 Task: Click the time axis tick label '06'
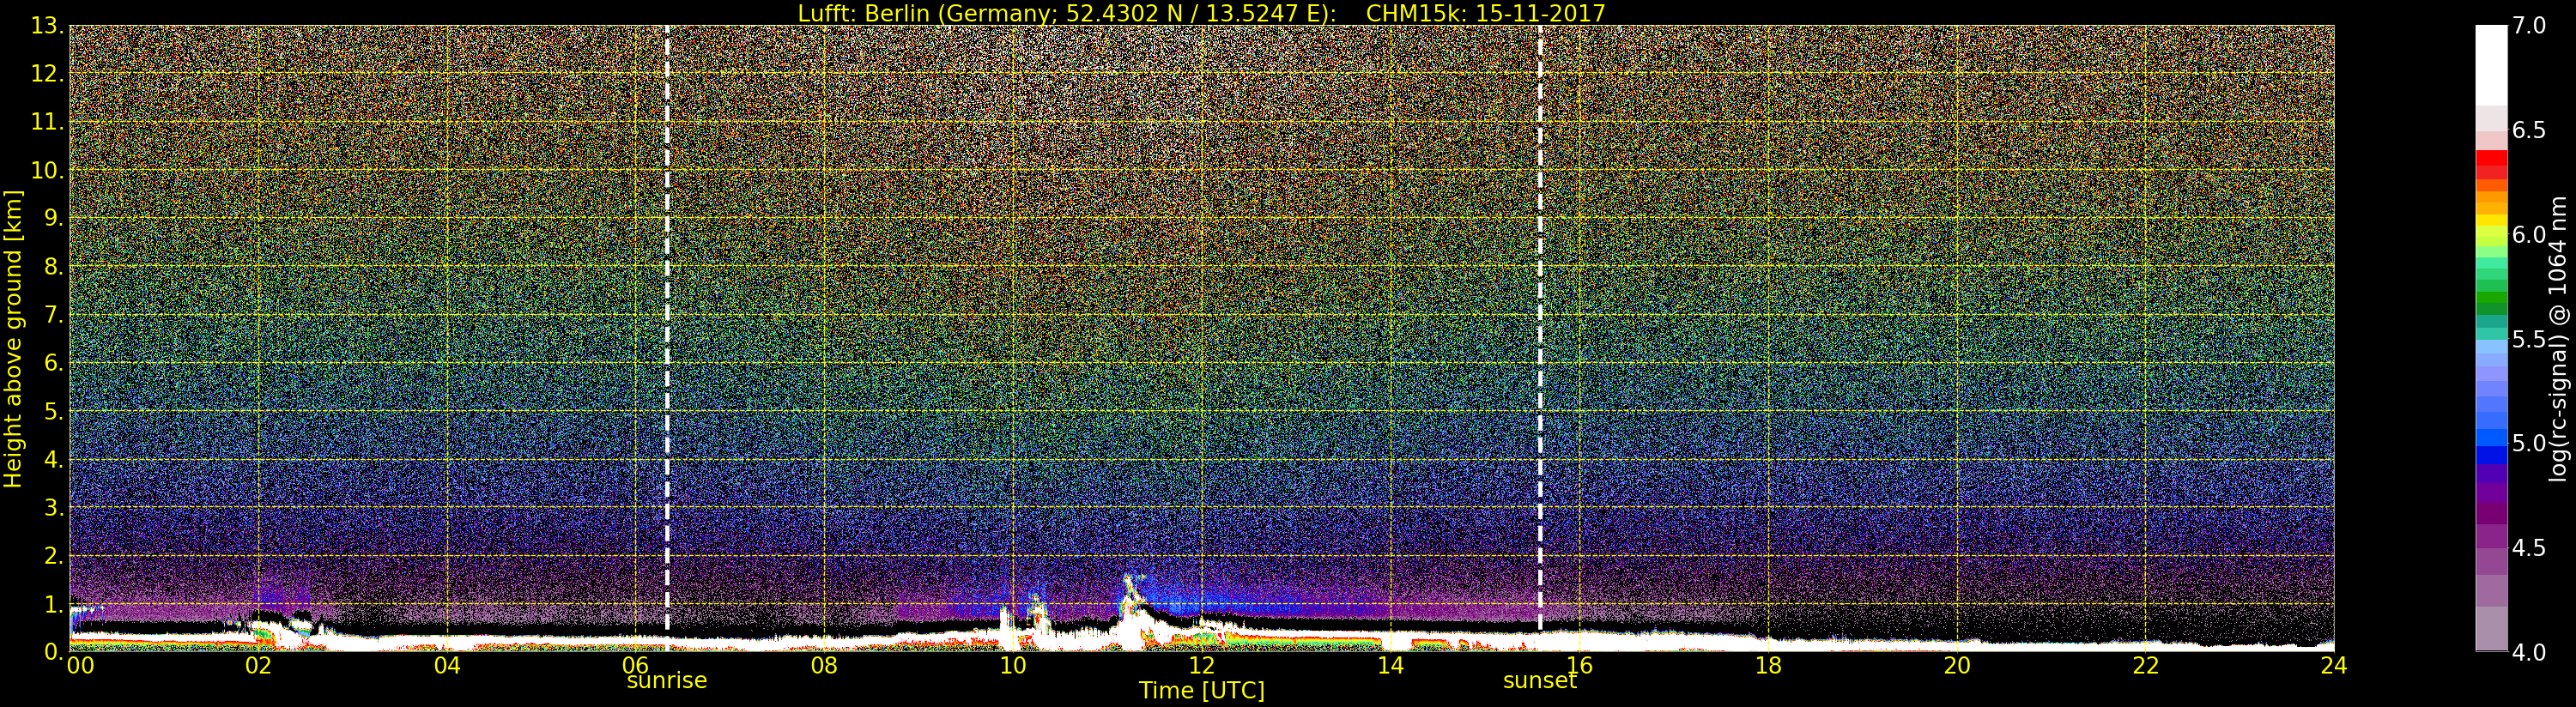pos(636,665)
